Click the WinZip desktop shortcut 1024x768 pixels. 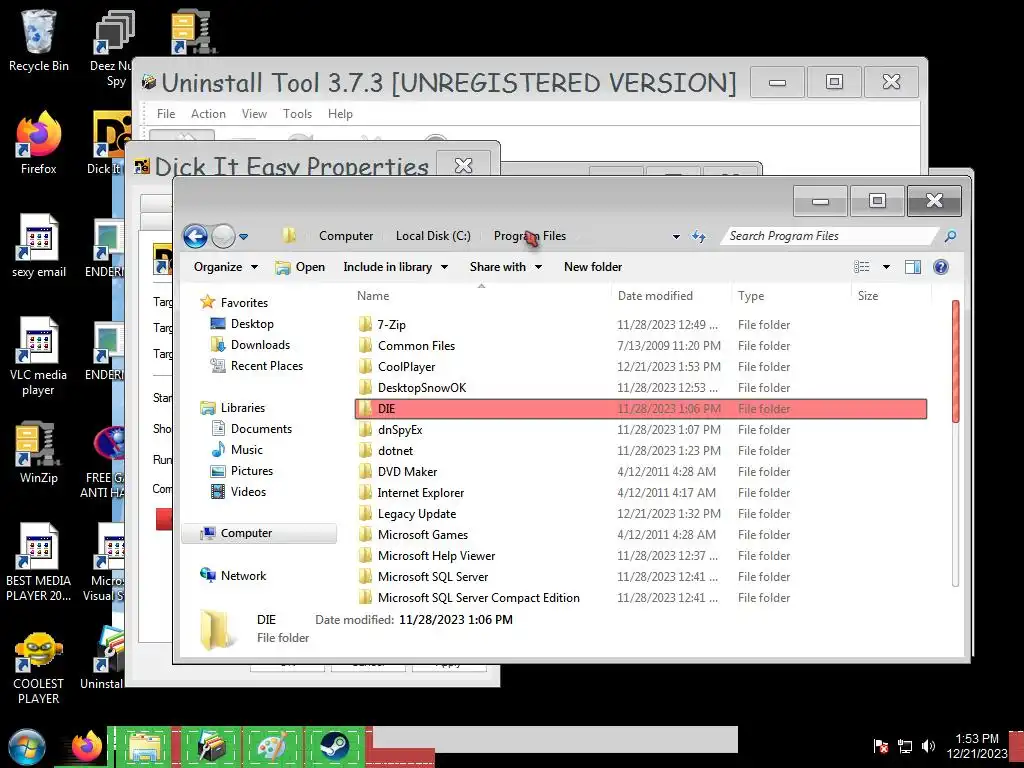point(39,452)
